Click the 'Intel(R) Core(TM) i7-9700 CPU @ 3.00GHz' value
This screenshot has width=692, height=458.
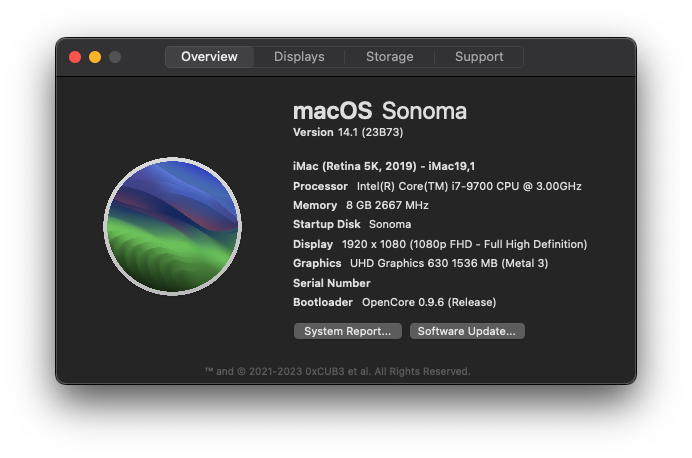point(469,186)
